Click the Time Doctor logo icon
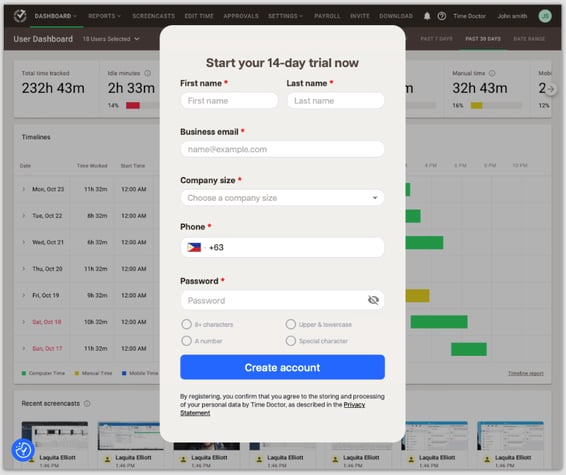566x475 pixels. tap(20, 16)
